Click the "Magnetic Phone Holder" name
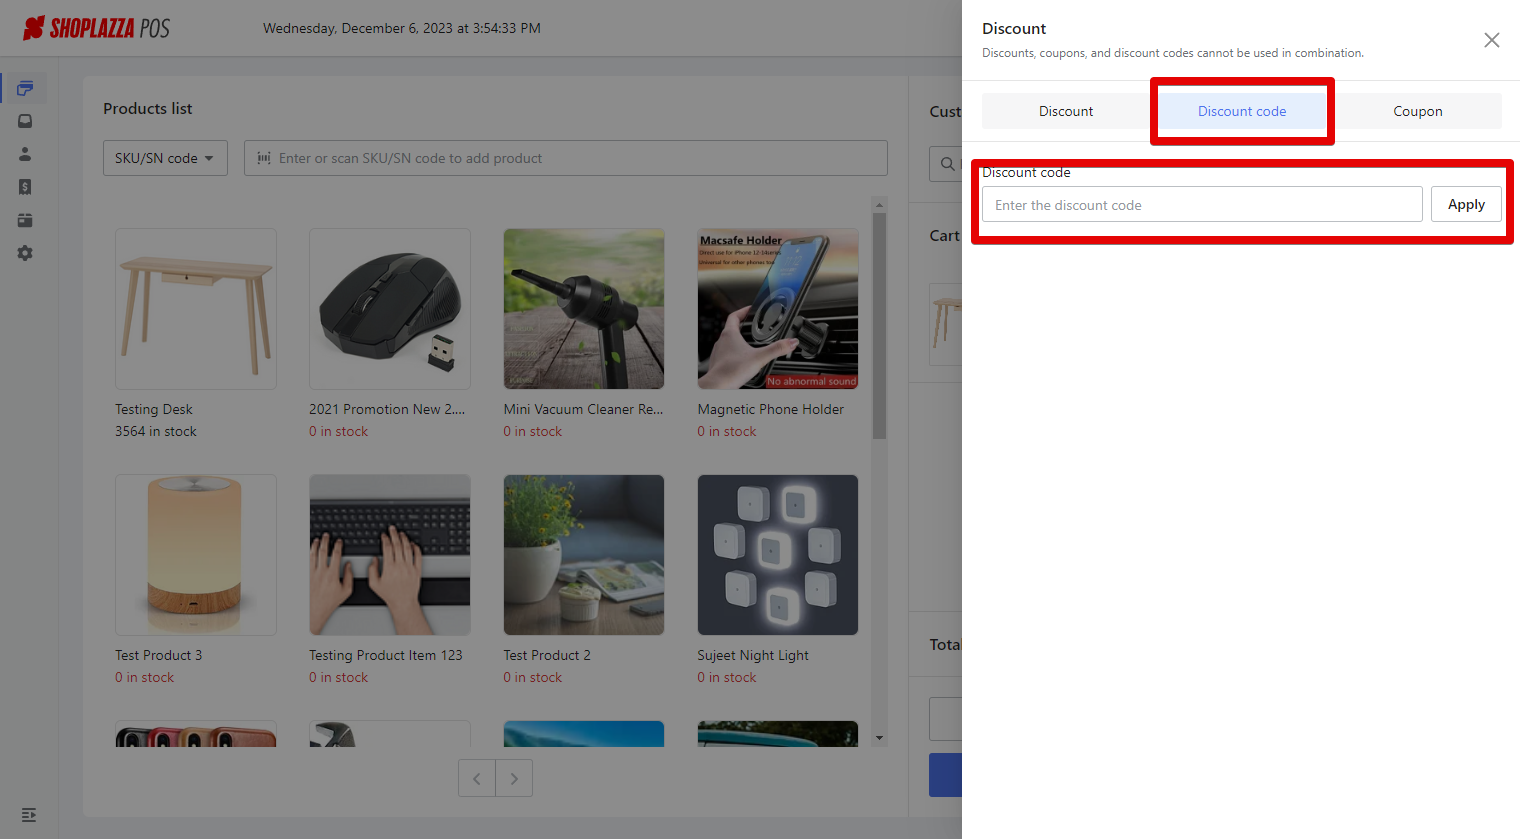The width and height of the screenshot is (1520, 839). [x=771, y=409]
